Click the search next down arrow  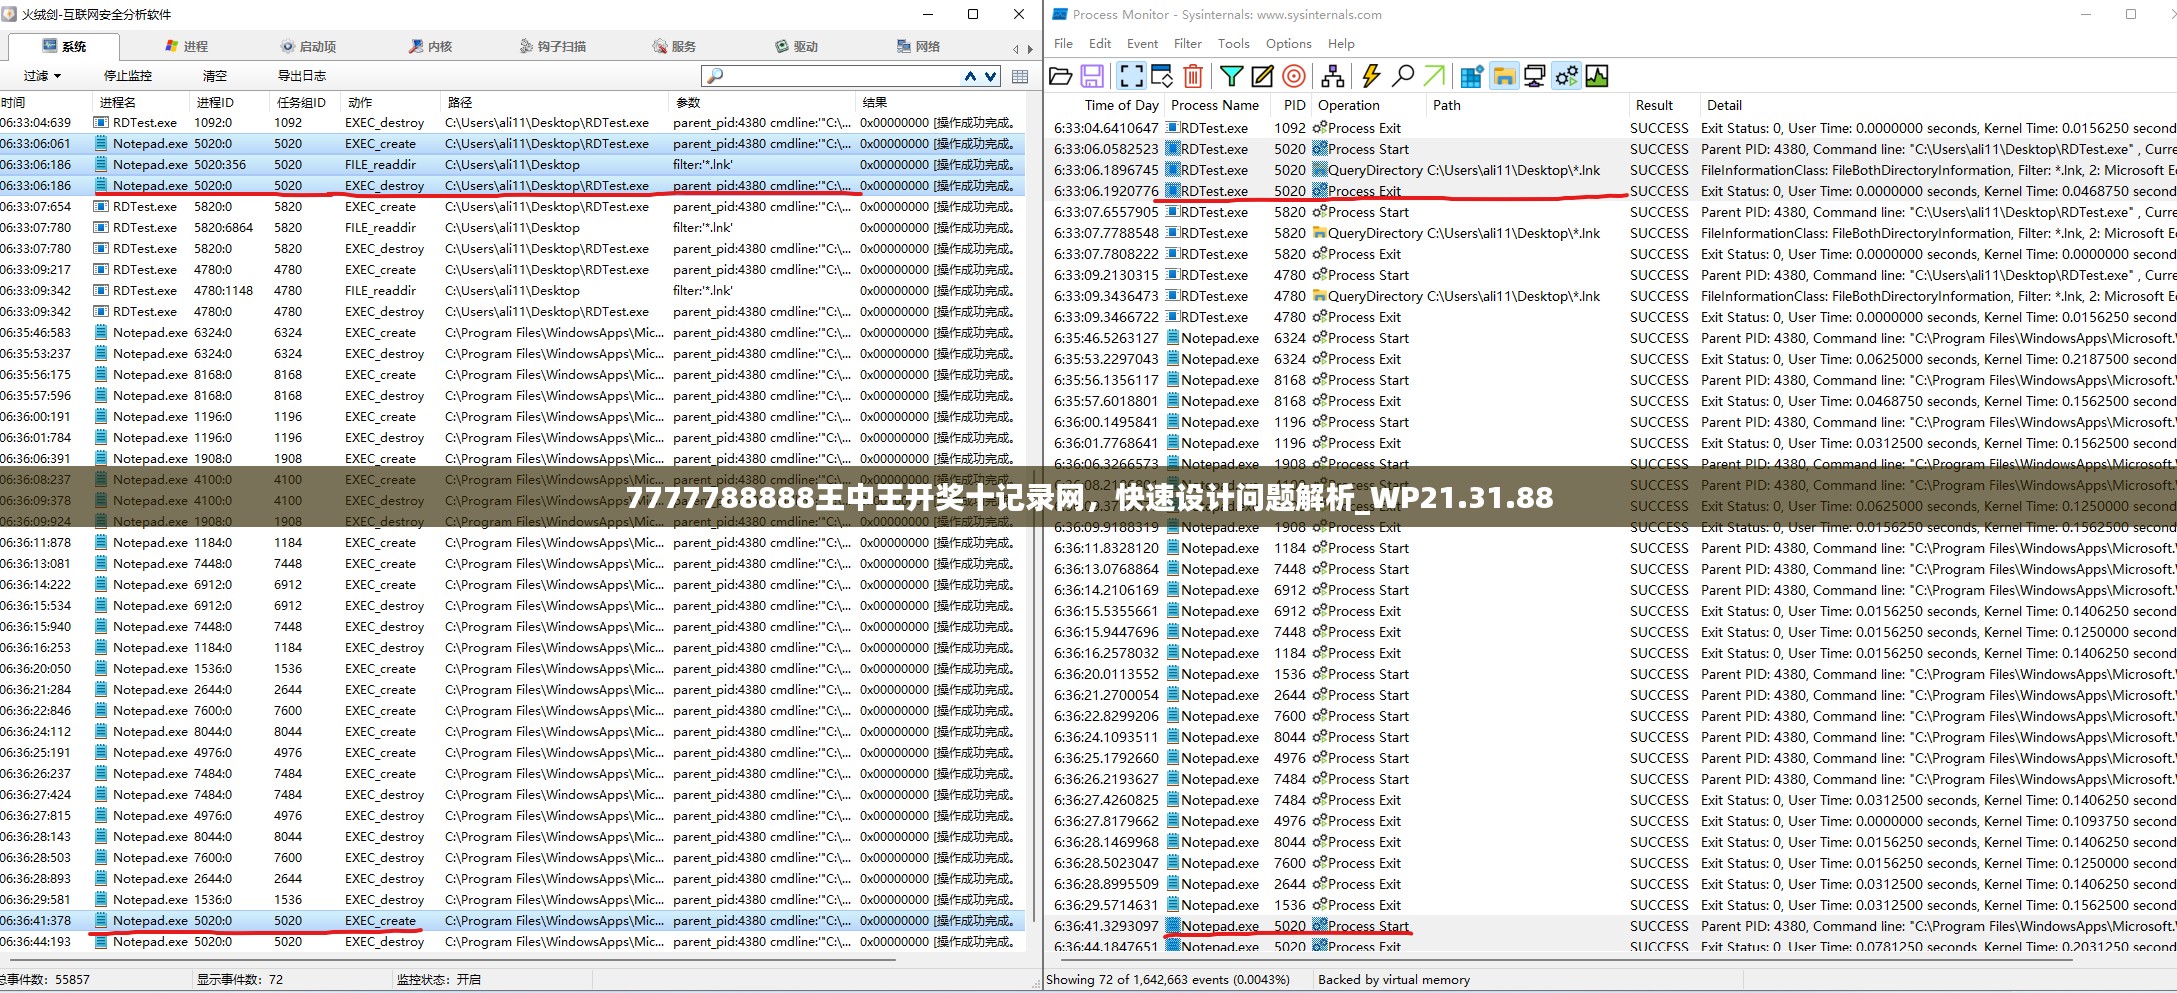[x=990, y=76]
